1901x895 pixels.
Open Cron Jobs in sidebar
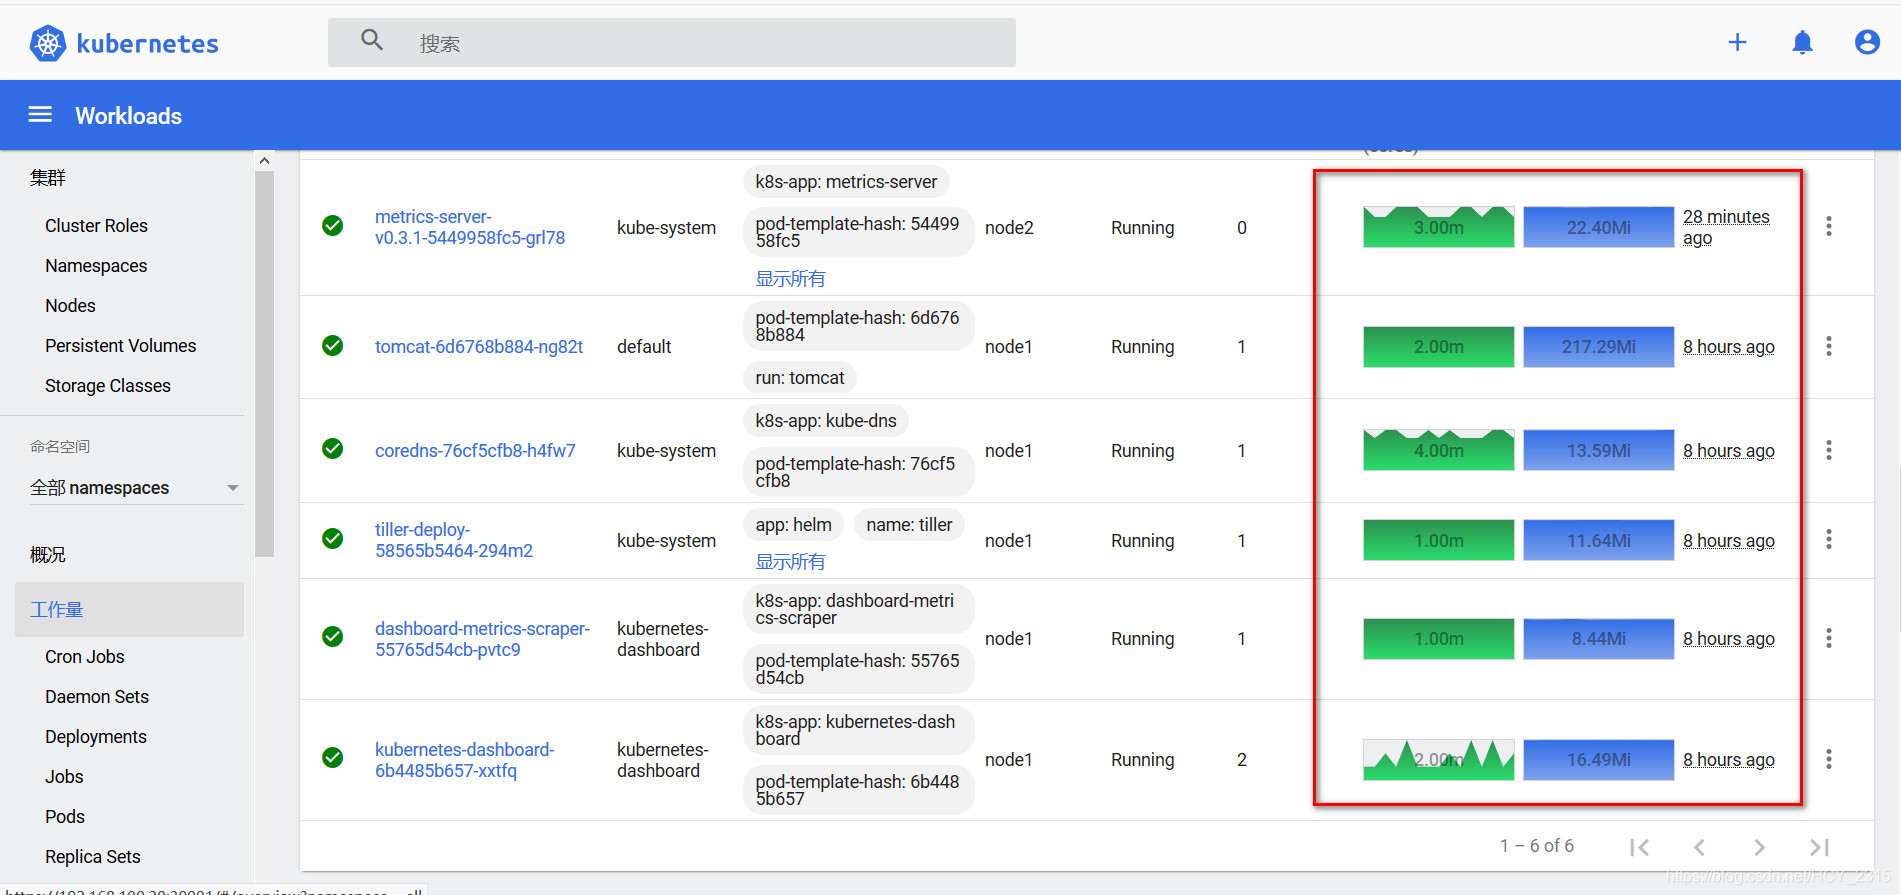pos(85,657)
